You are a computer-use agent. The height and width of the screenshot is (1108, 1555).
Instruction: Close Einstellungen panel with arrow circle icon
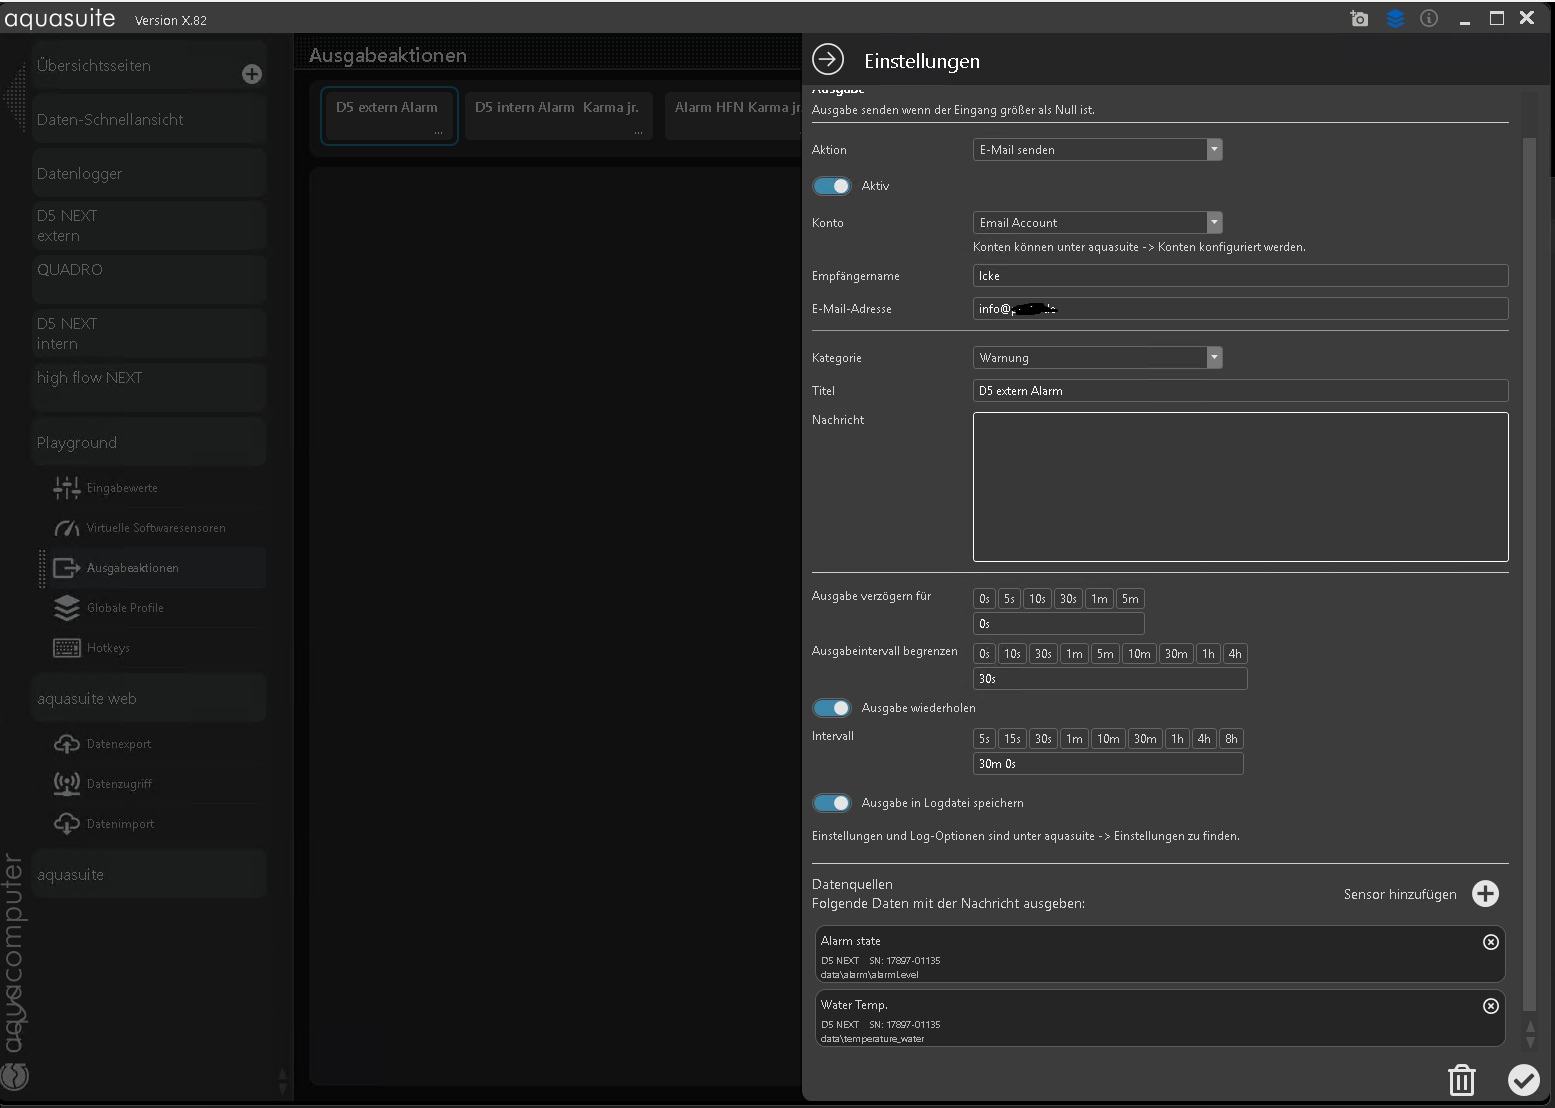pos(828,60)
